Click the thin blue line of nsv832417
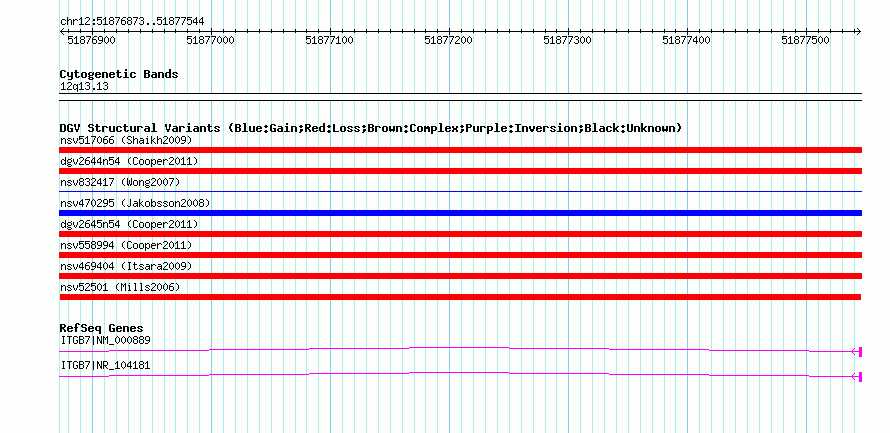Screen dimensions: 890x433 460,192
